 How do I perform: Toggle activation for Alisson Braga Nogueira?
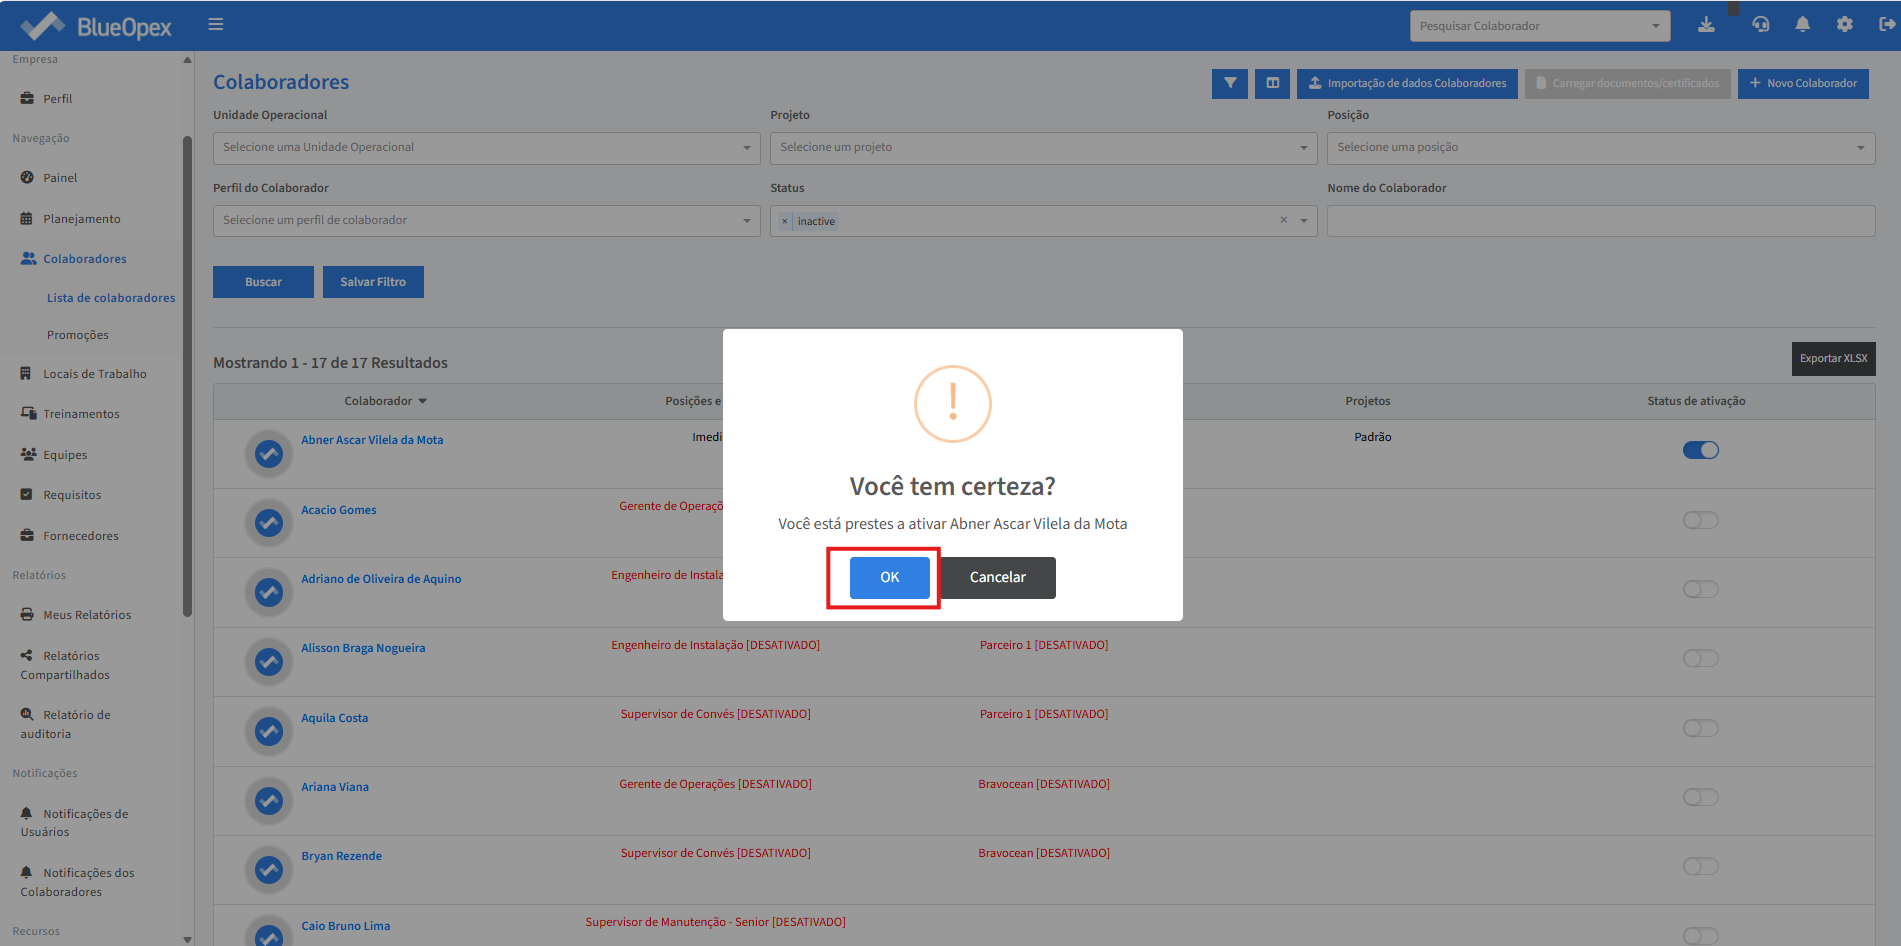pyautogui.click(x=1700, y=658)
